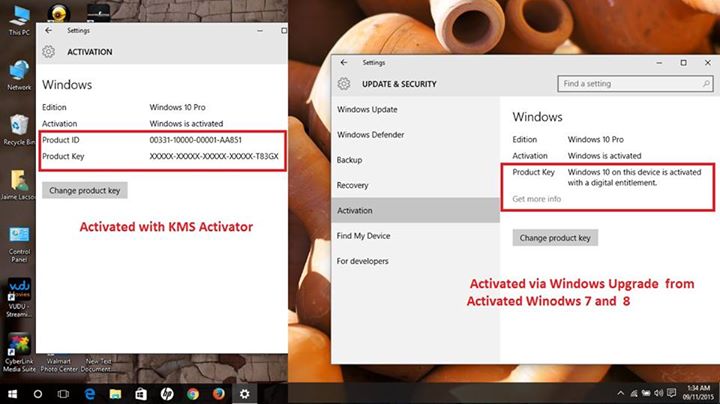Open the Find My Device section
720x404 pixels.
(x=415, y=236)
